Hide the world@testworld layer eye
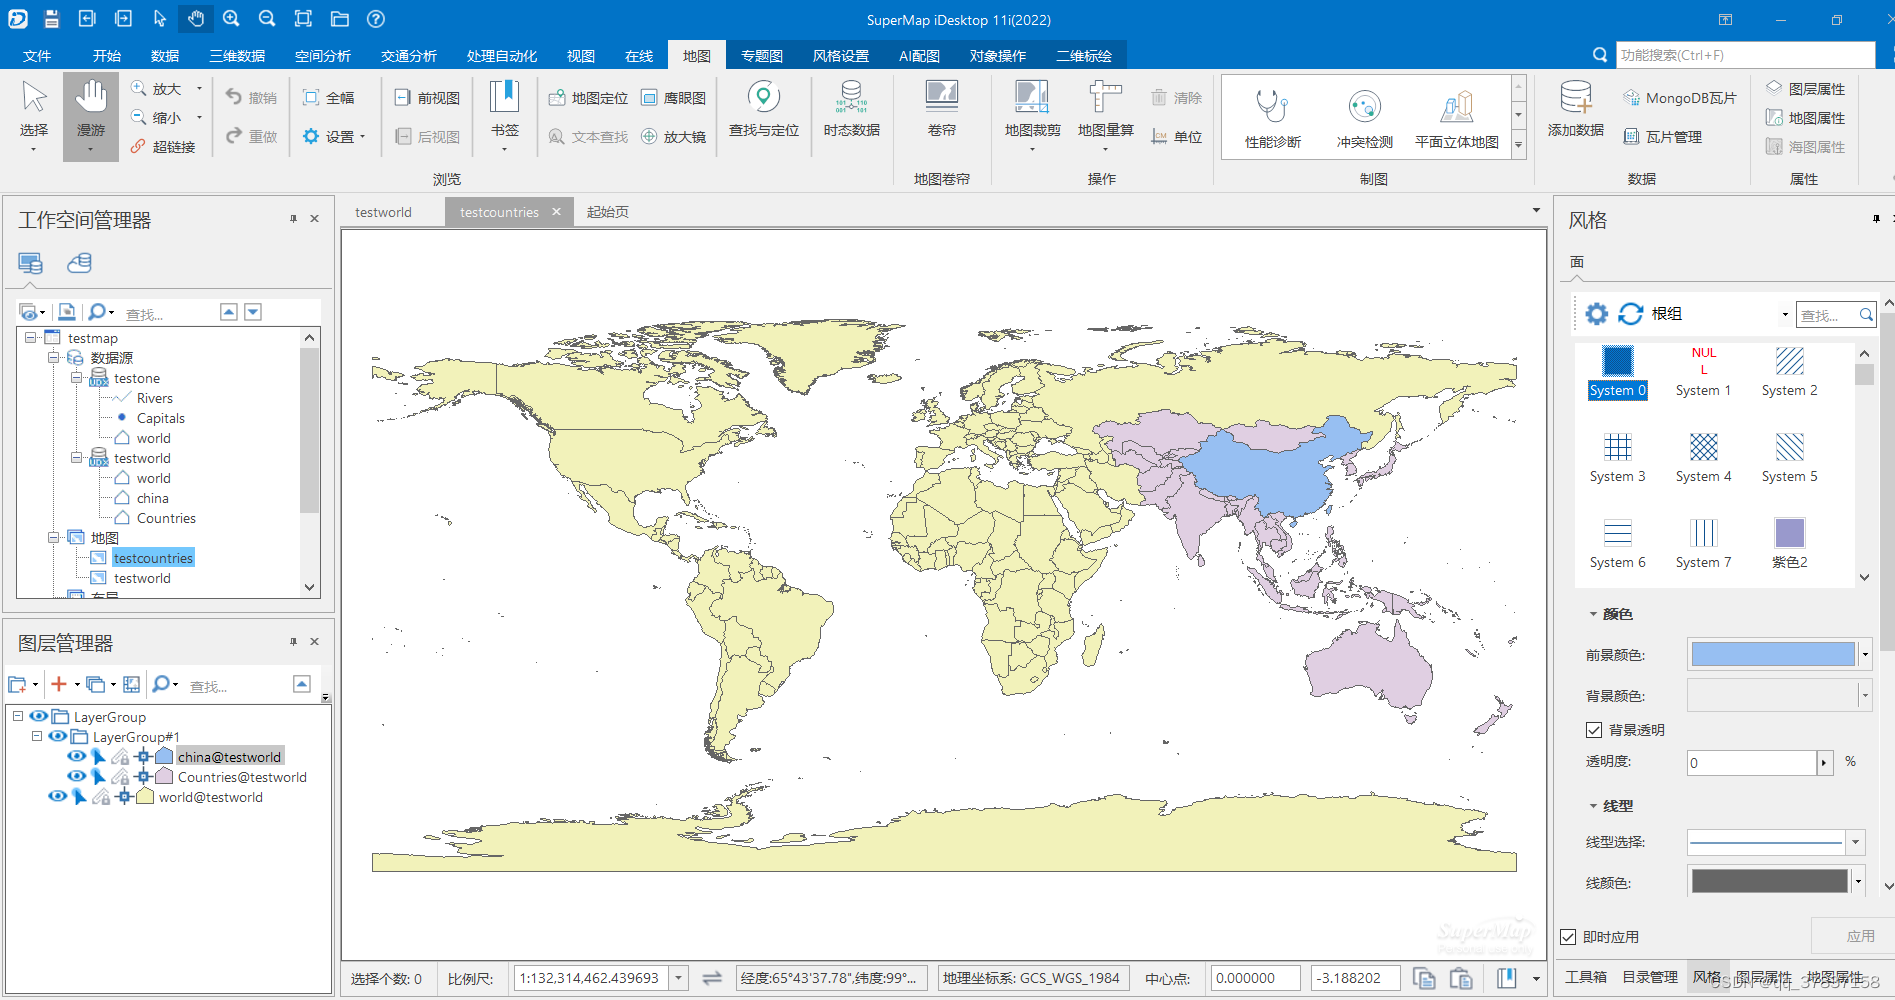 [x=57, y=797]
